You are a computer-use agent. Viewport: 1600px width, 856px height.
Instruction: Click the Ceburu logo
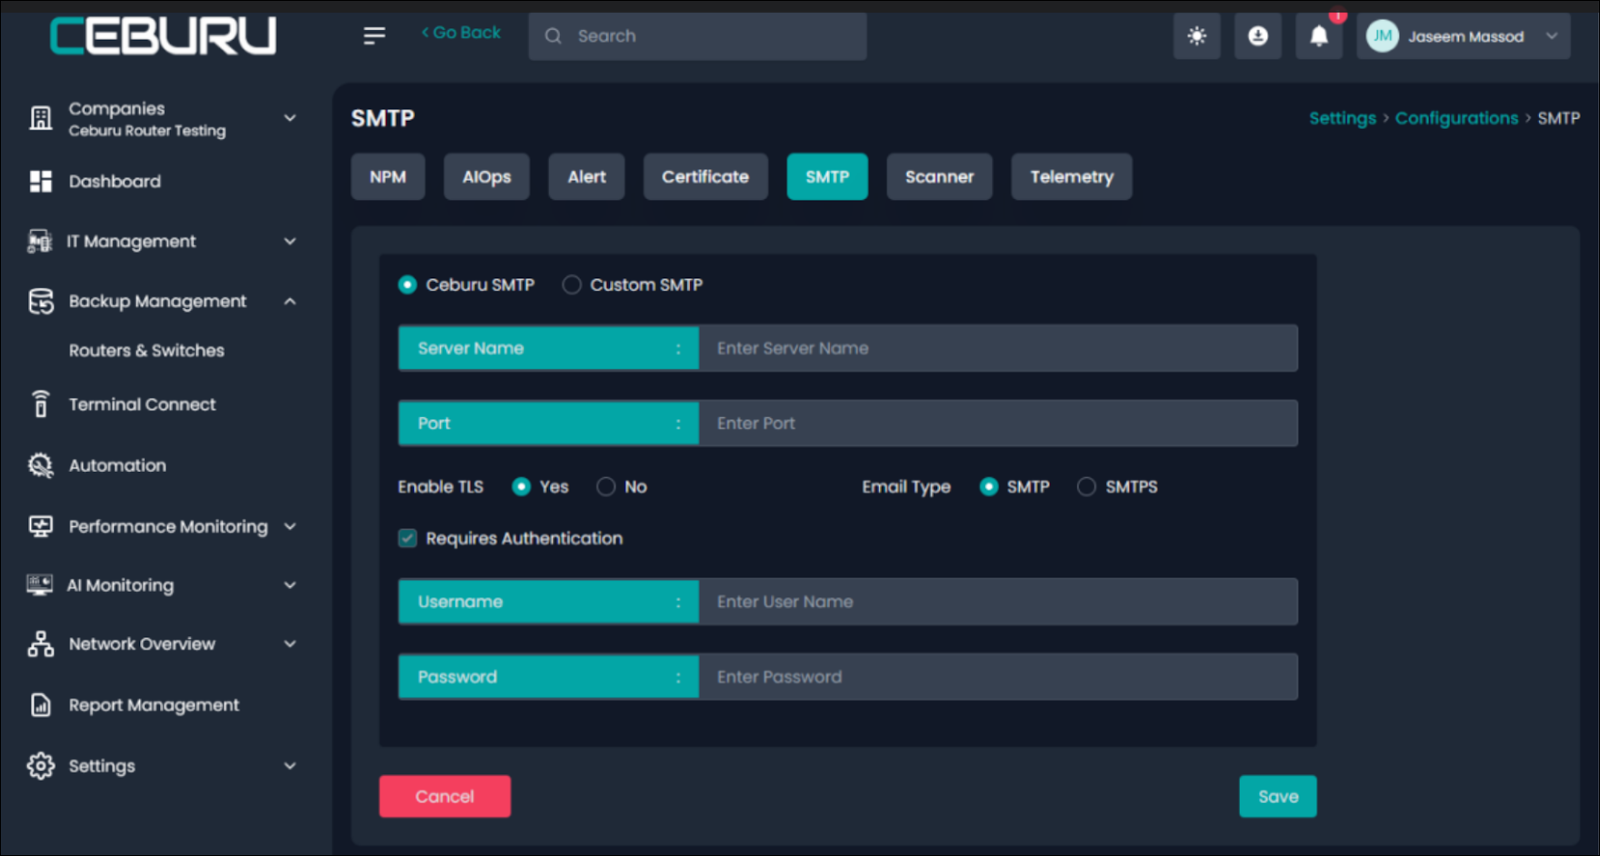[x=163, y=36]
